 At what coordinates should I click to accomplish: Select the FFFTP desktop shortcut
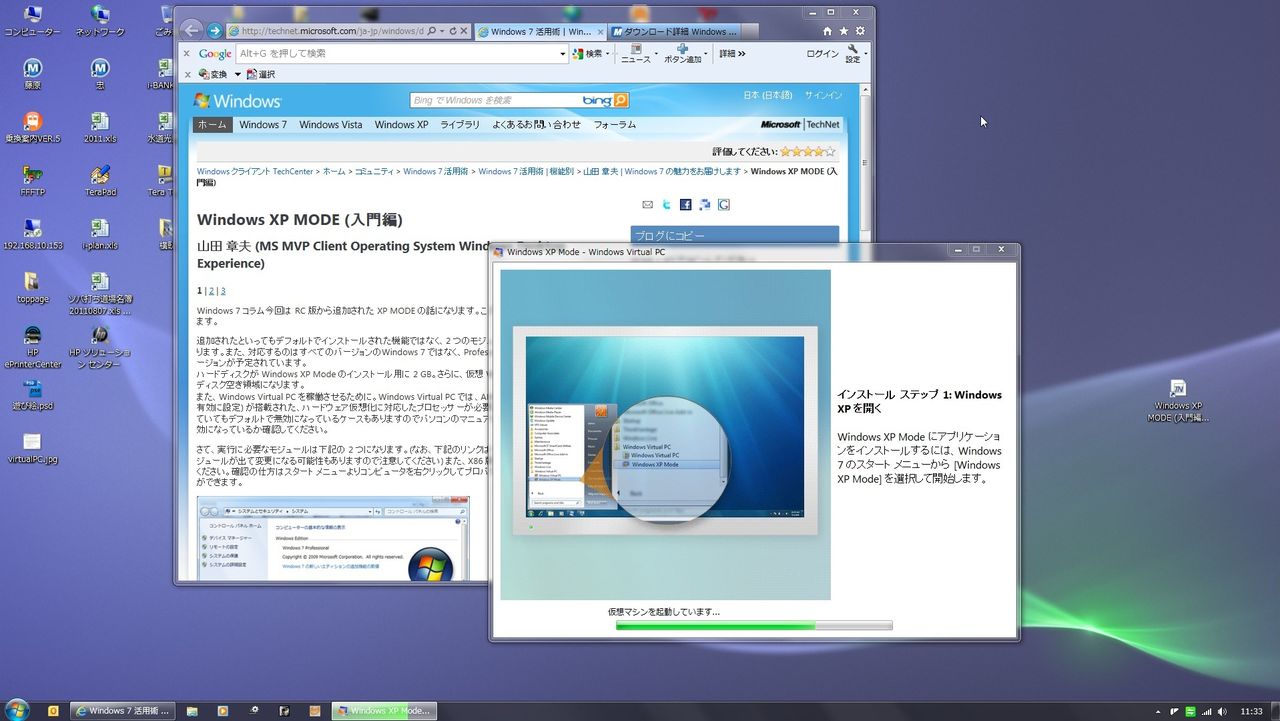32,181
